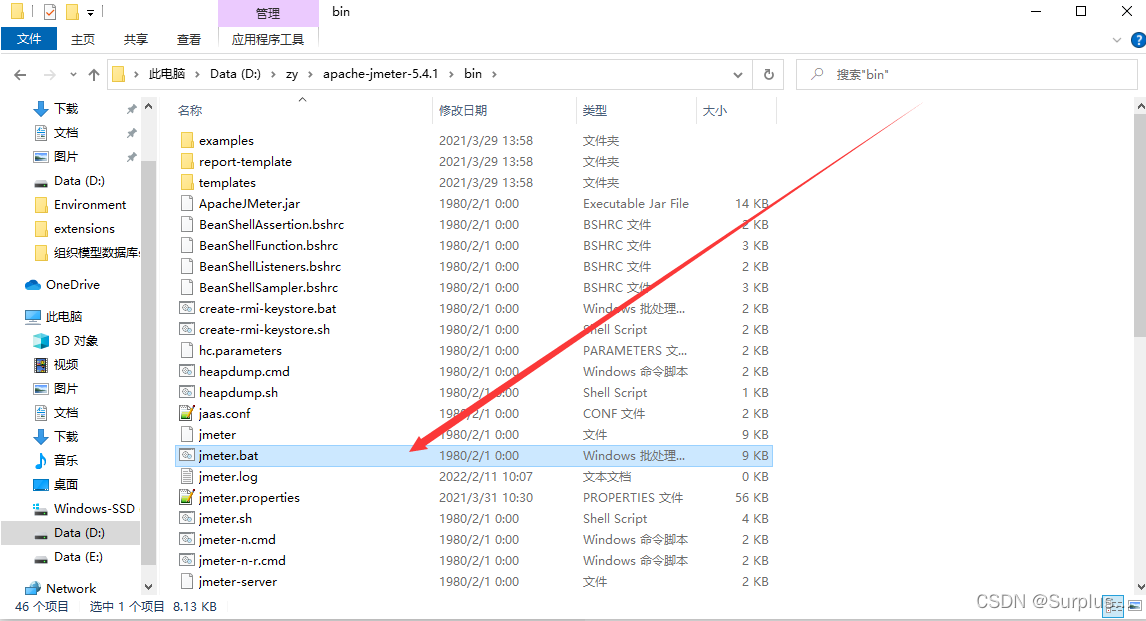Switch to the 主页 ribbon tab
Screen dimensions: 1146x621
point(83,39)
